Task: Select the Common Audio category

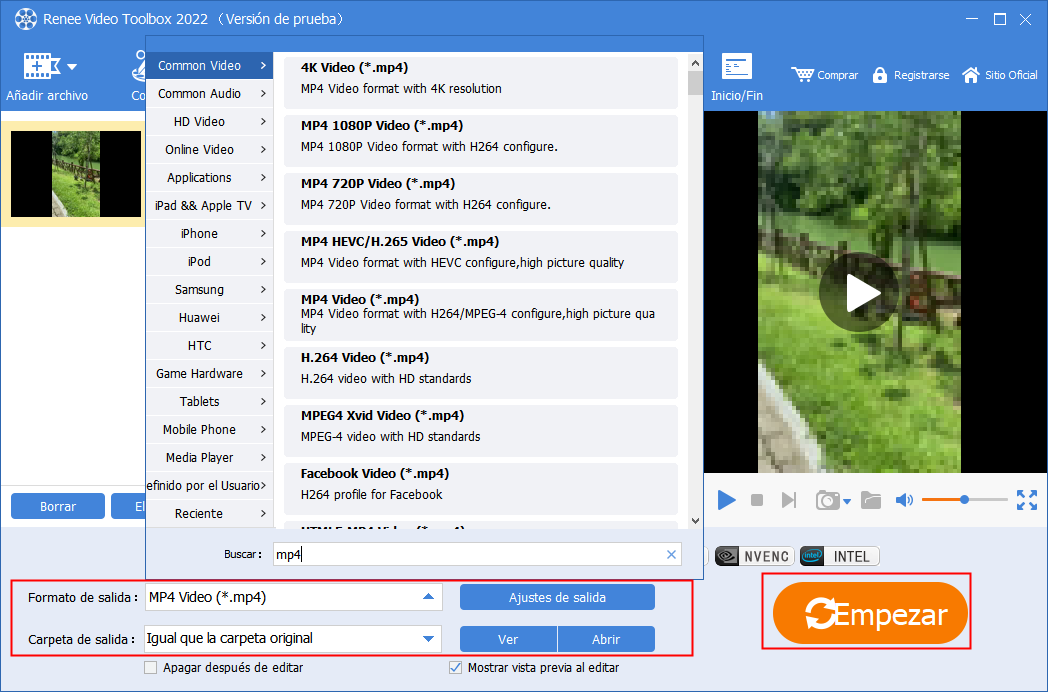Action: [209, 94]
